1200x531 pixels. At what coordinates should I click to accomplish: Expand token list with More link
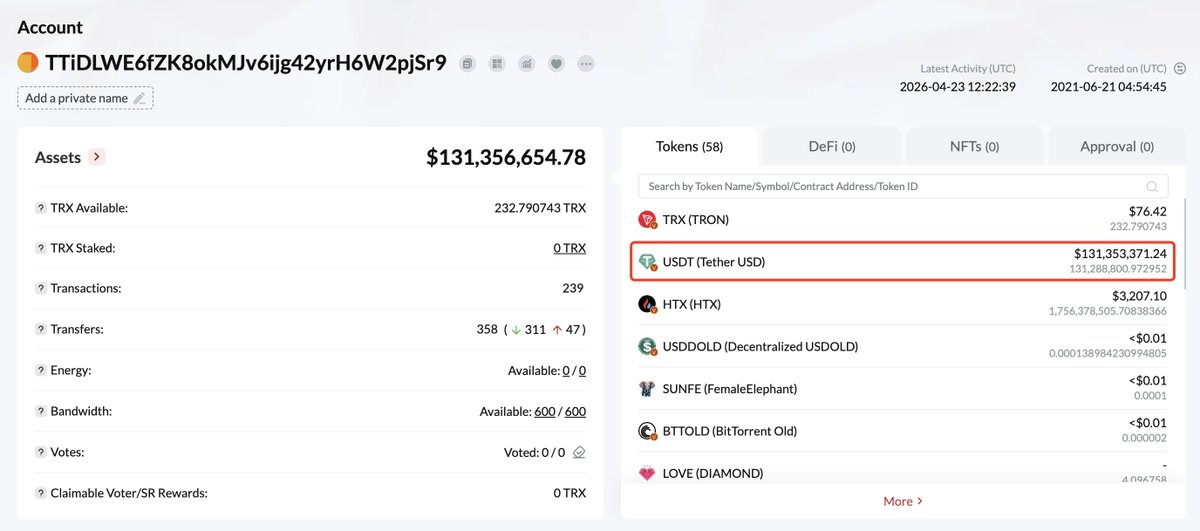(x=902, y=501)
